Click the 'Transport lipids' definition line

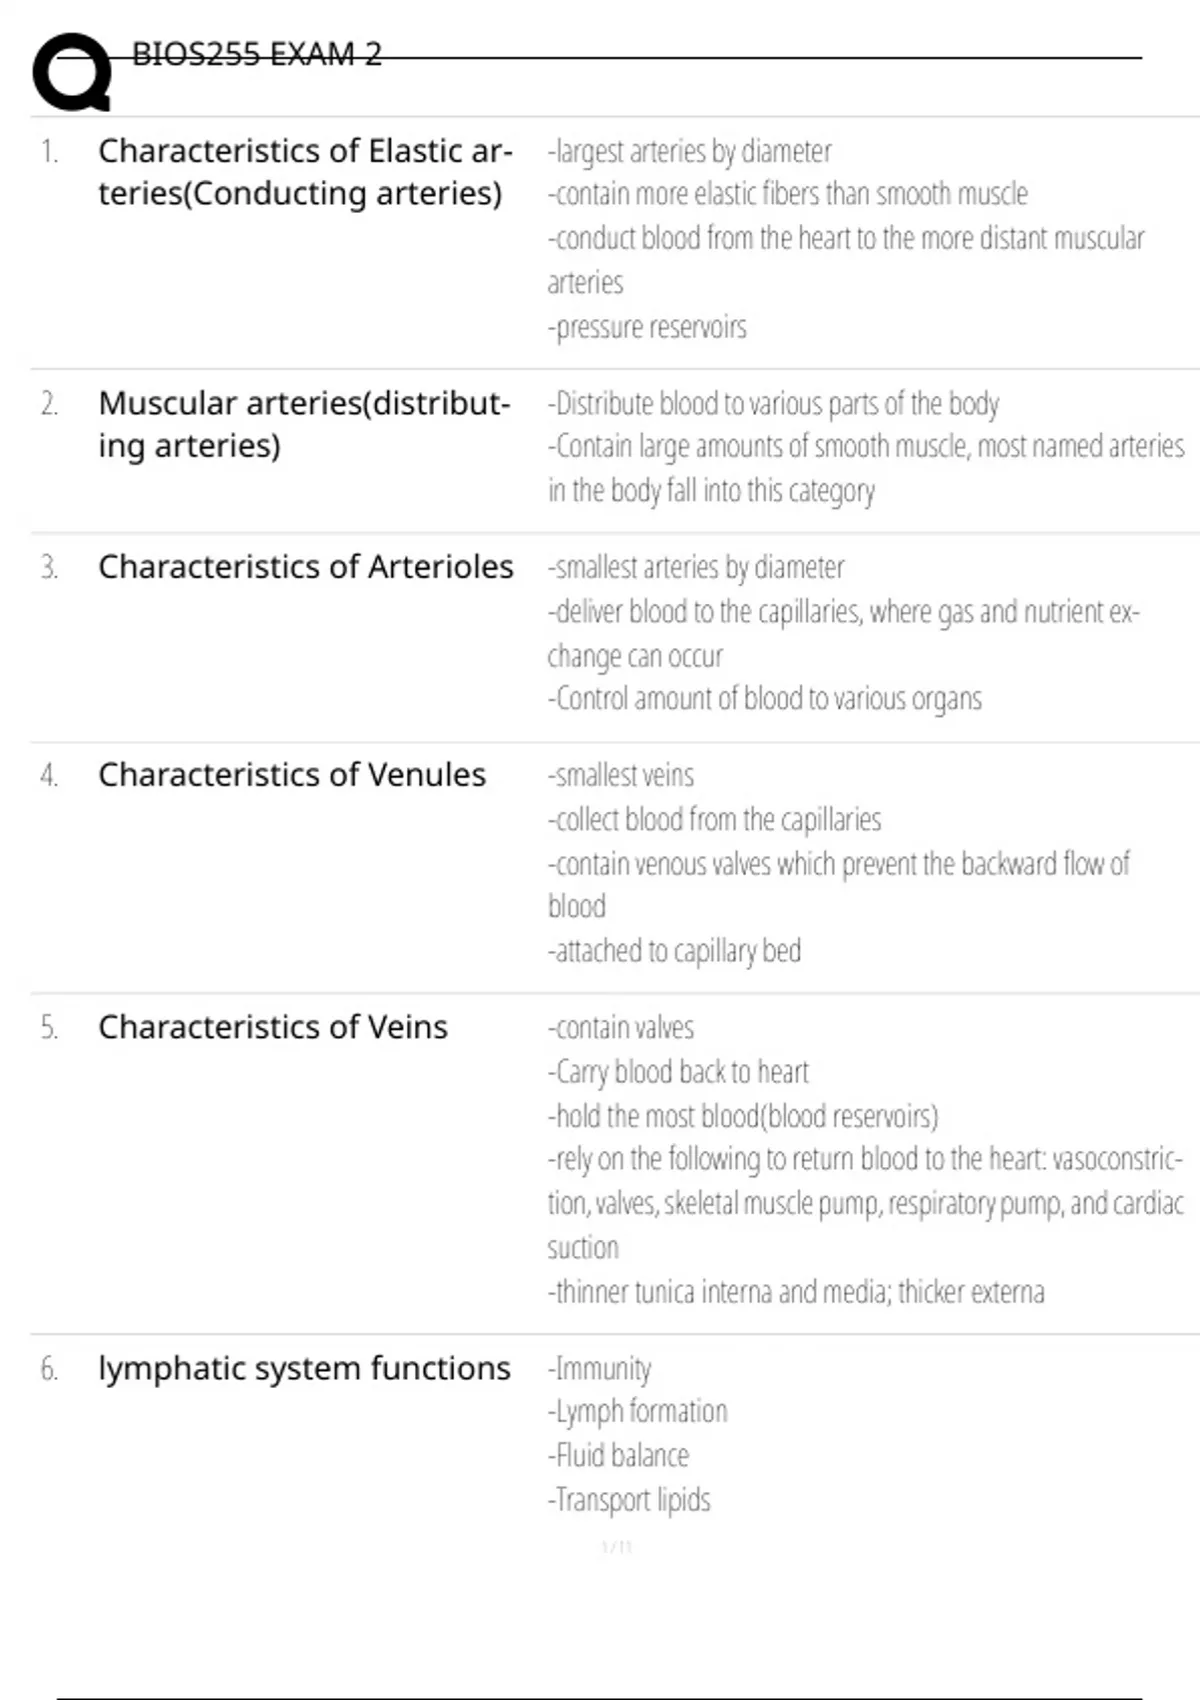click(629, 1499)
